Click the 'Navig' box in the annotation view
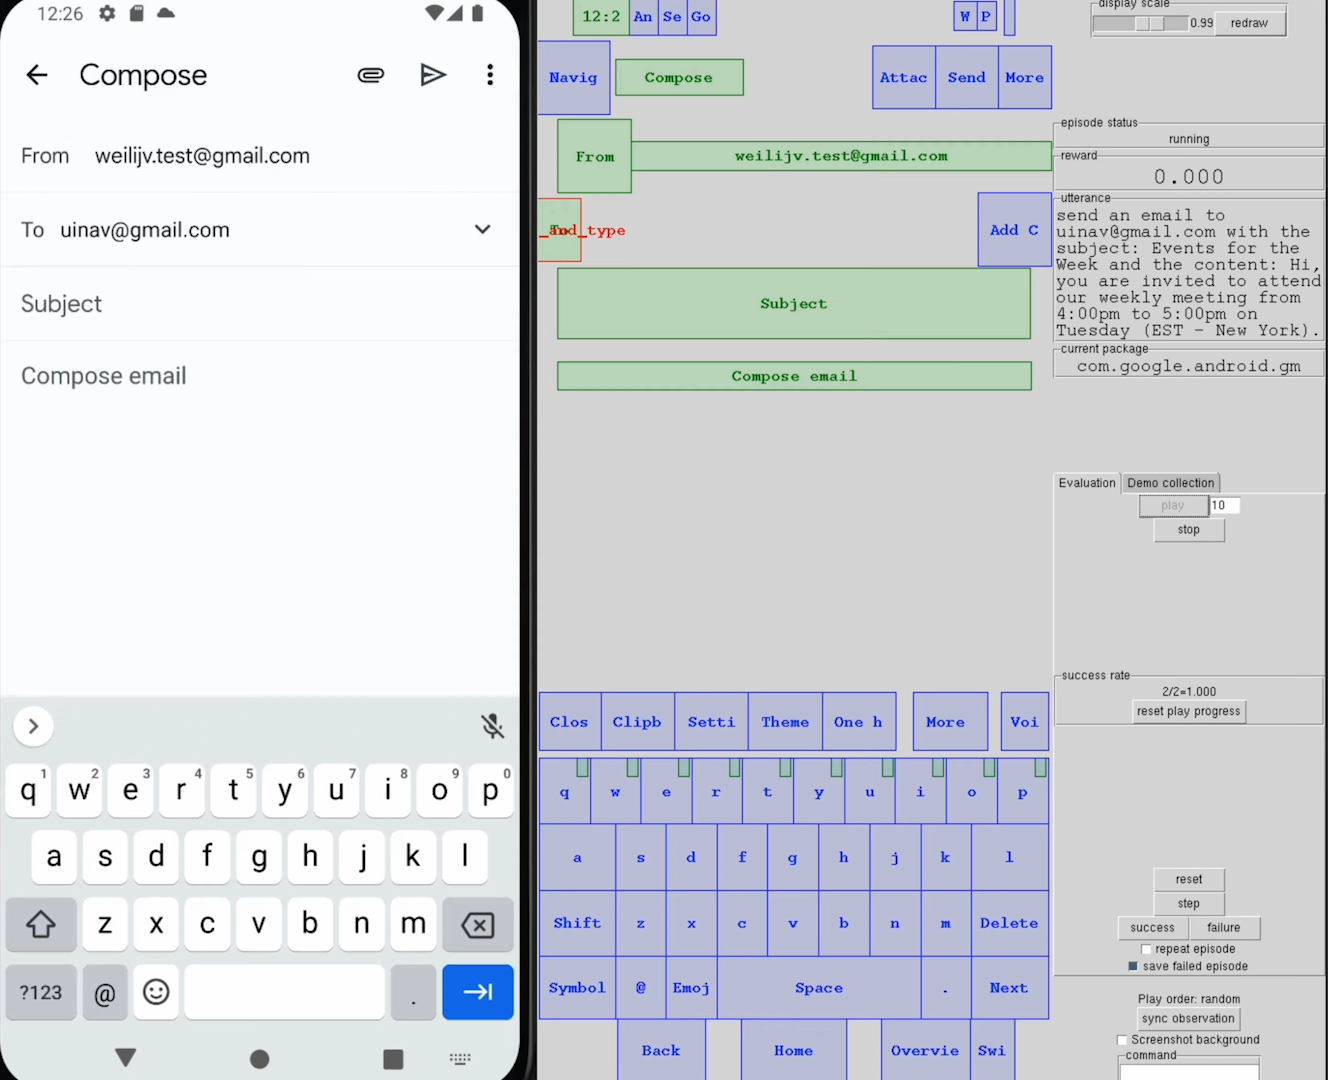The image size is (1328, 1080). pos(573,77)
